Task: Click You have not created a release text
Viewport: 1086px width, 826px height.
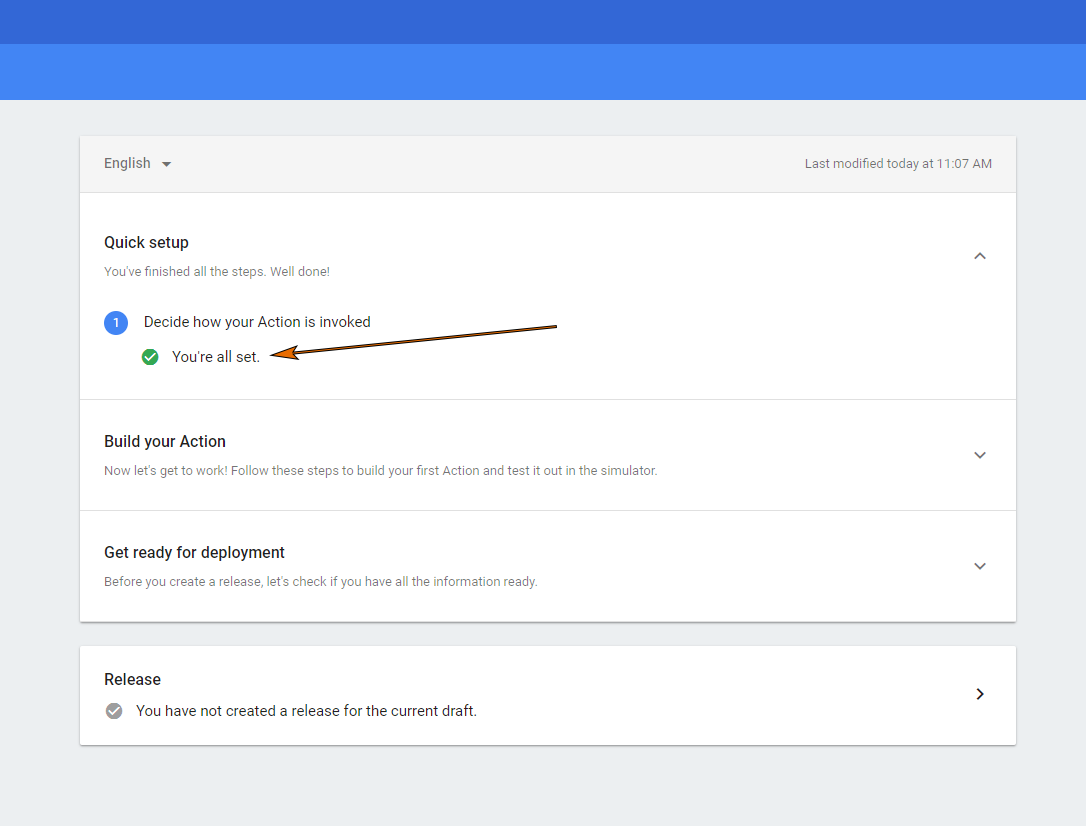Action: 306,711
